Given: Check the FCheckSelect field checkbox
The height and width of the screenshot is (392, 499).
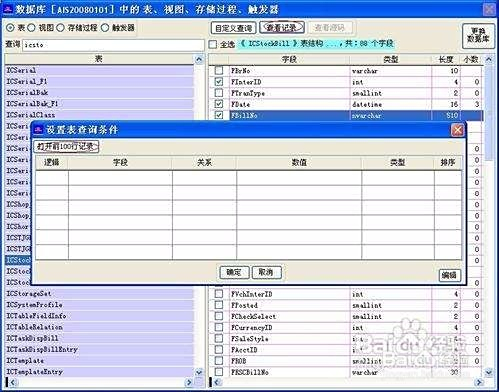Looking at the screenshot, I should point(219,316).
